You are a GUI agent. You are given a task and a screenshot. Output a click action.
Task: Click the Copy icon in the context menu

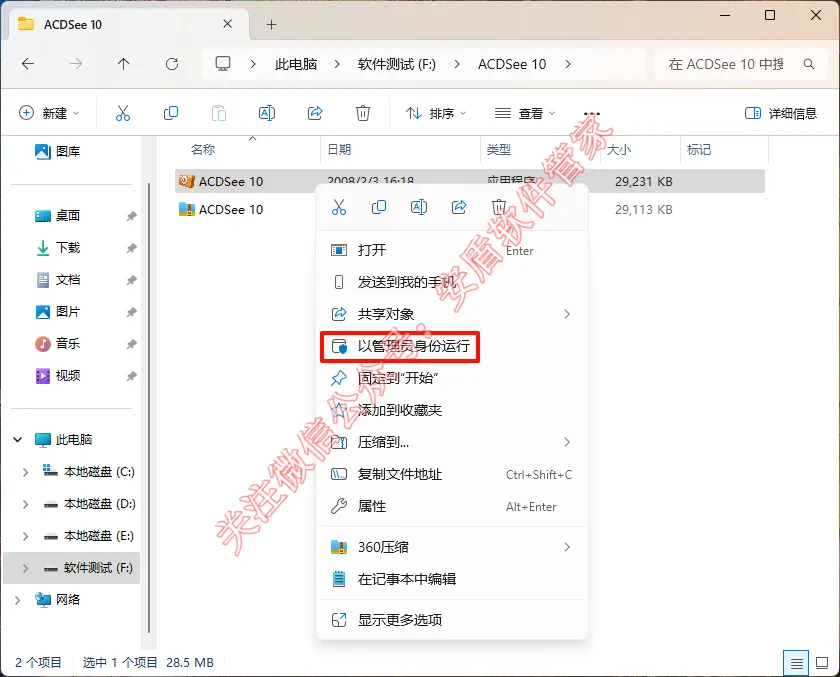point(379,207)
